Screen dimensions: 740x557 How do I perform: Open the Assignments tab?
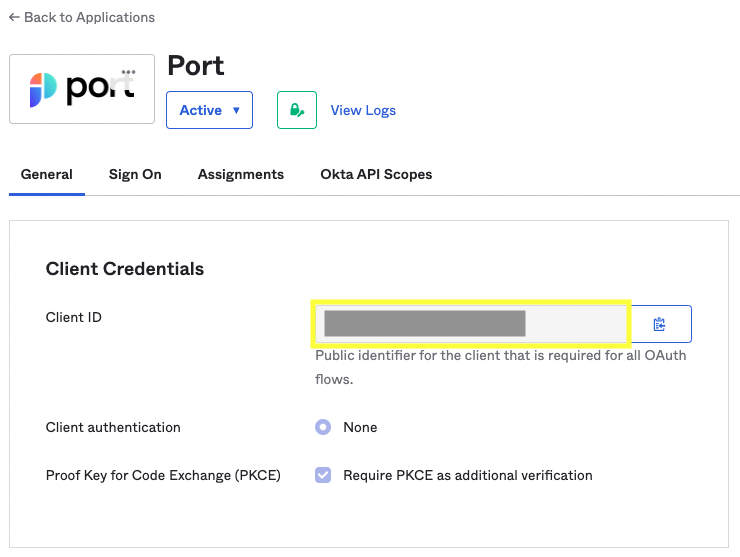(241, 174)
